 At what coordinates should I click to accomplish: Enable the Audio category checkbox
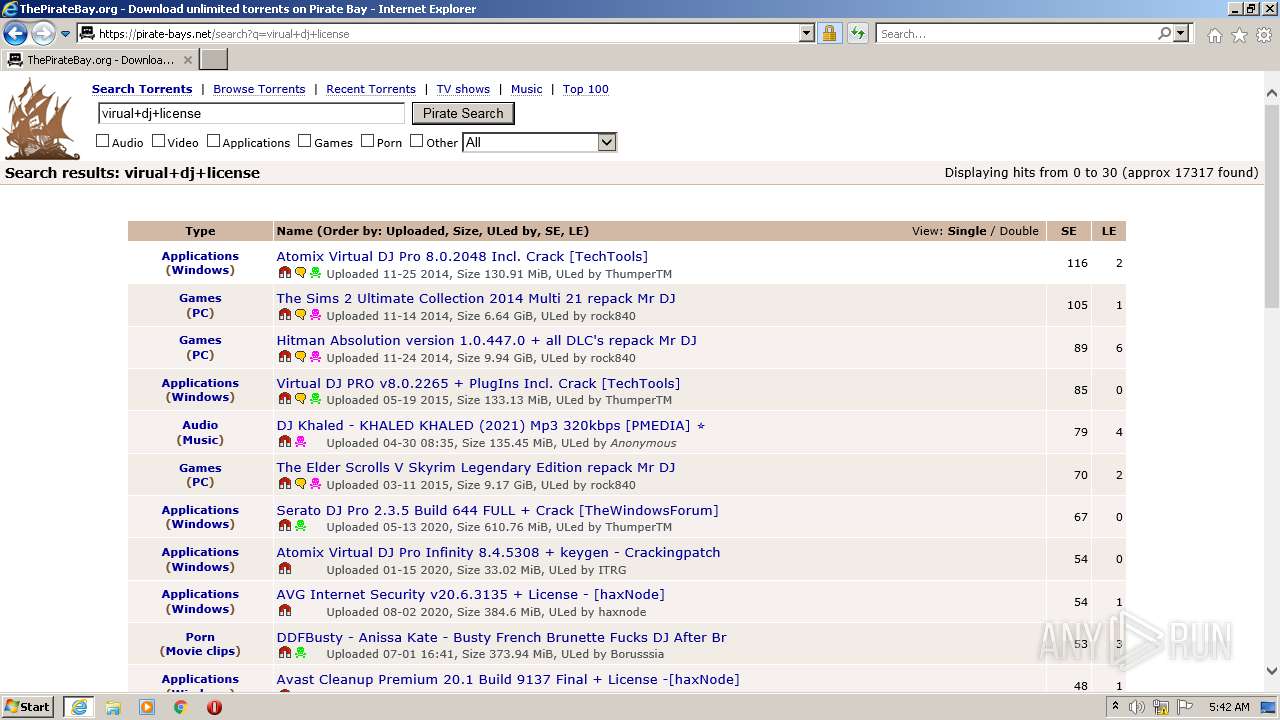102,141
